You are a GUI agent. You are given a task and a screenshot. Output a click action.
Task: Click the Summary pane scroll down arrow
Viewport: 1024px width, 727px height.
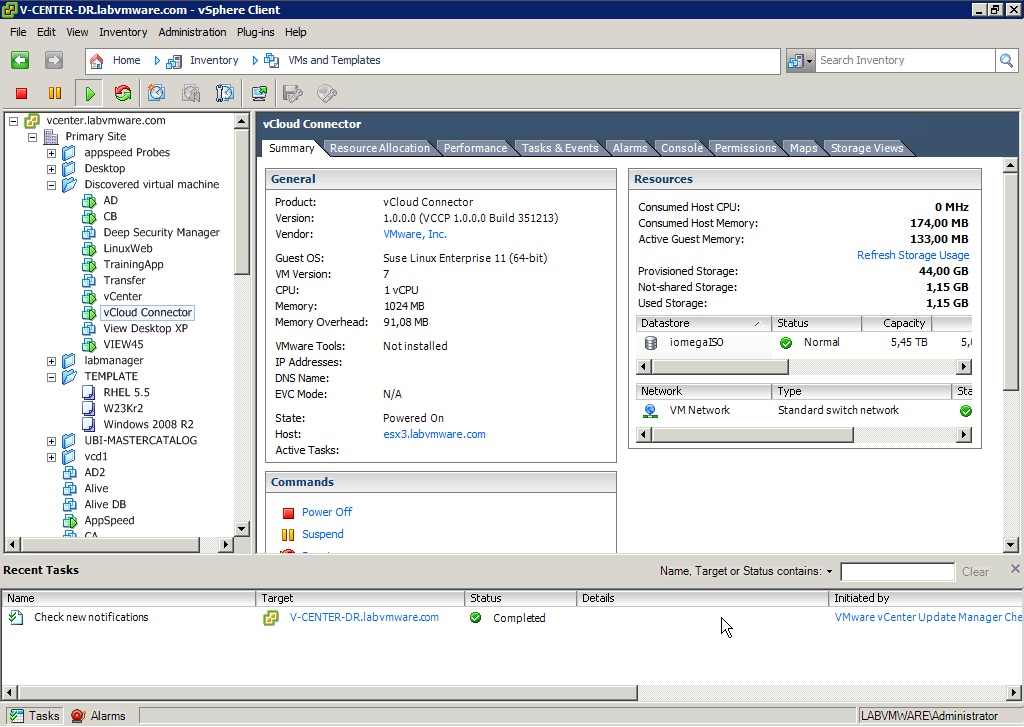[x=1010, y=545]
